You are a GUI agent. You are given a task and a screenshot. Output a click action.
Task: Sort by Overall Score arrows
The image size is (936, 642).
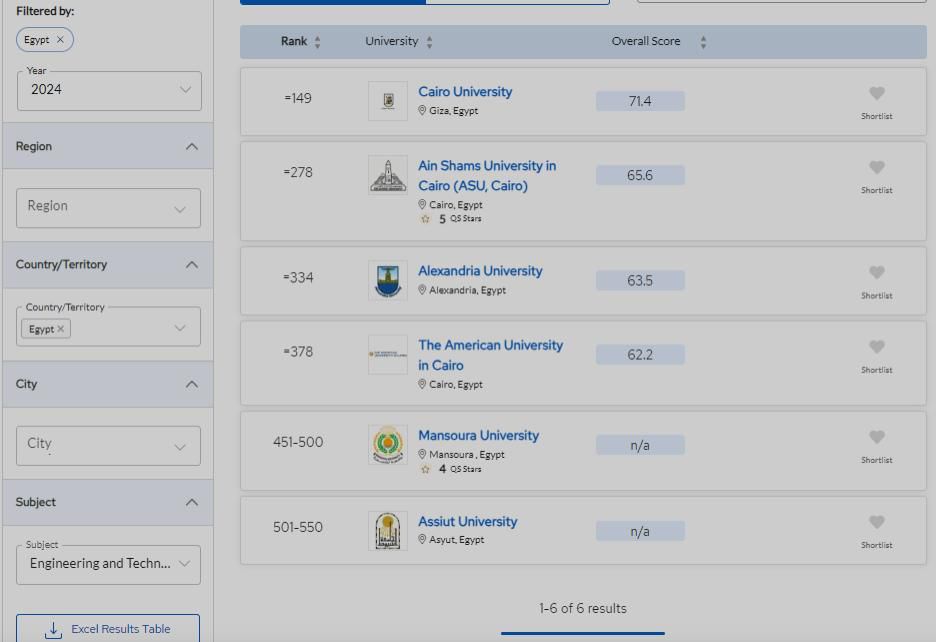click(703, 42)
